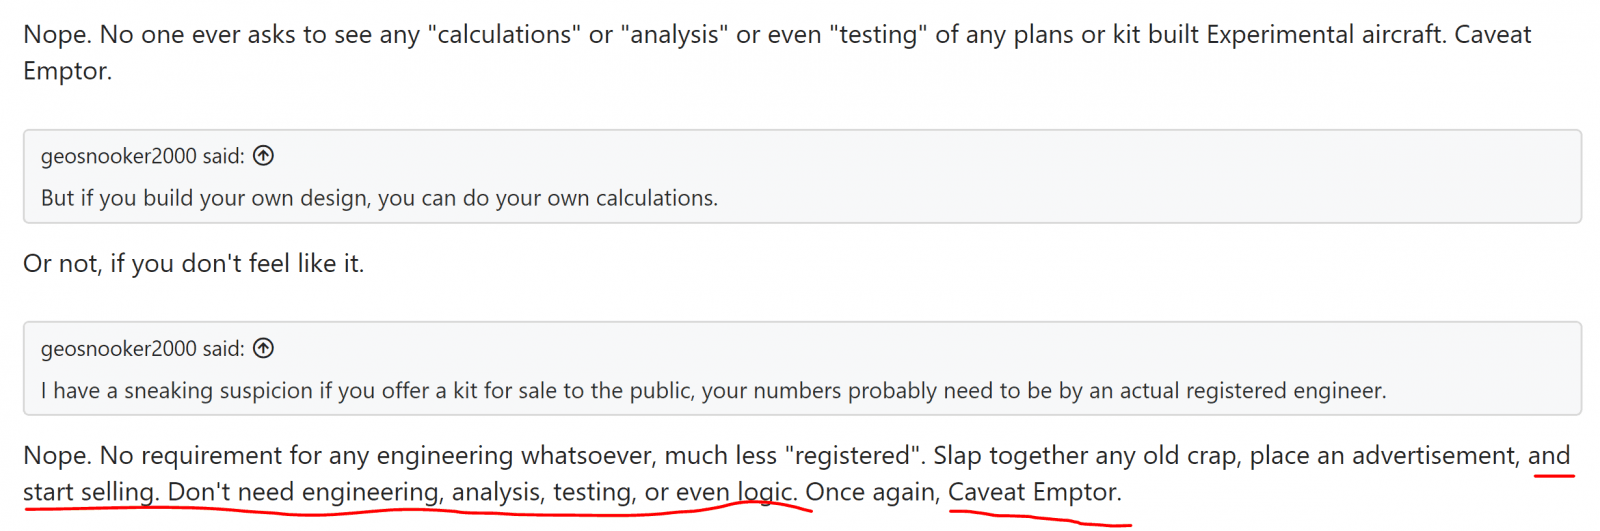Click quoted word "registered" in the last paragraph
Screen dimensions: 1600x531
click(855, 456)
